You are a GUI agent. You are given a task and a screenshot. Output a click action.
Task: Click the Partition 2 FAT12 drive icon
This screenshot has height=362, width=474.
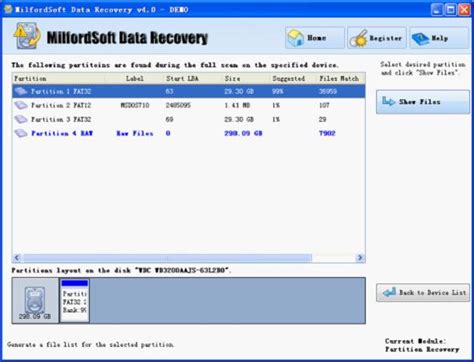click(21, 105)
